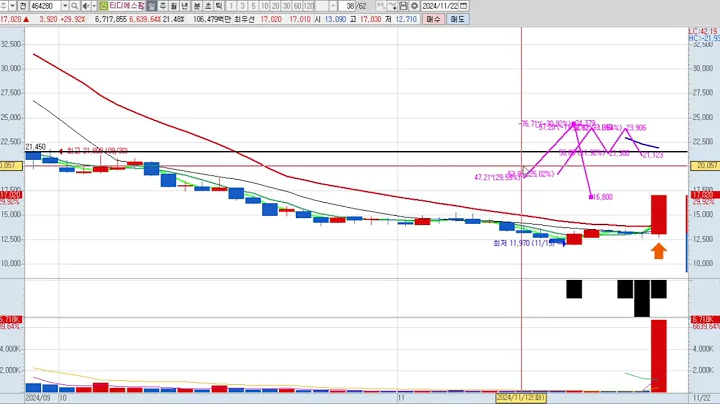Select the daily (일) chart period
This screenshot has width=720, height=404.
tap(152, 6)
